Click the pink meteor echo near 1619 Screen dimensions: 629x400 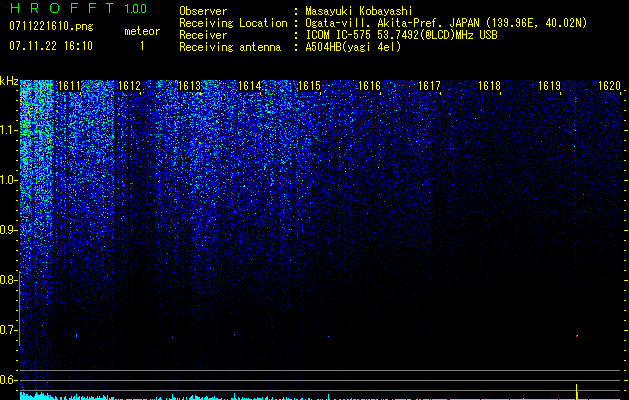(577, 336)
